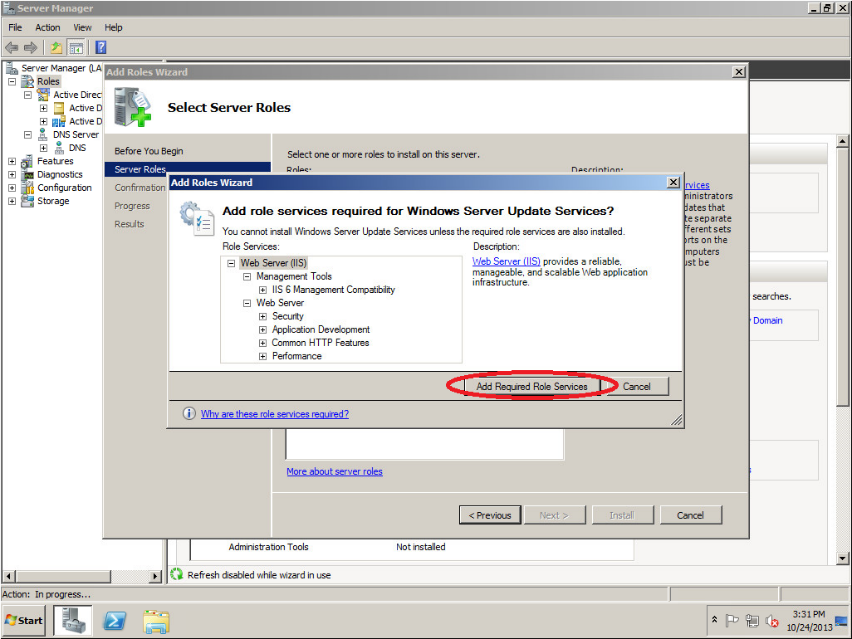852x639 pixels.
Task: Open the File menu
Action: coord(15,28)
